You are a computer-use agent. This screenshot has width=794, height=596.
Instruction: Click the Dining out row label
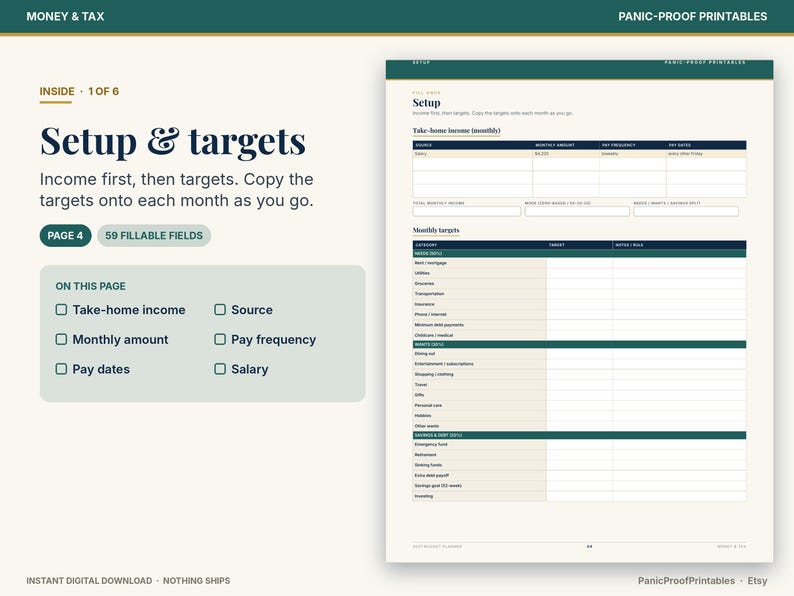(425, 353)
